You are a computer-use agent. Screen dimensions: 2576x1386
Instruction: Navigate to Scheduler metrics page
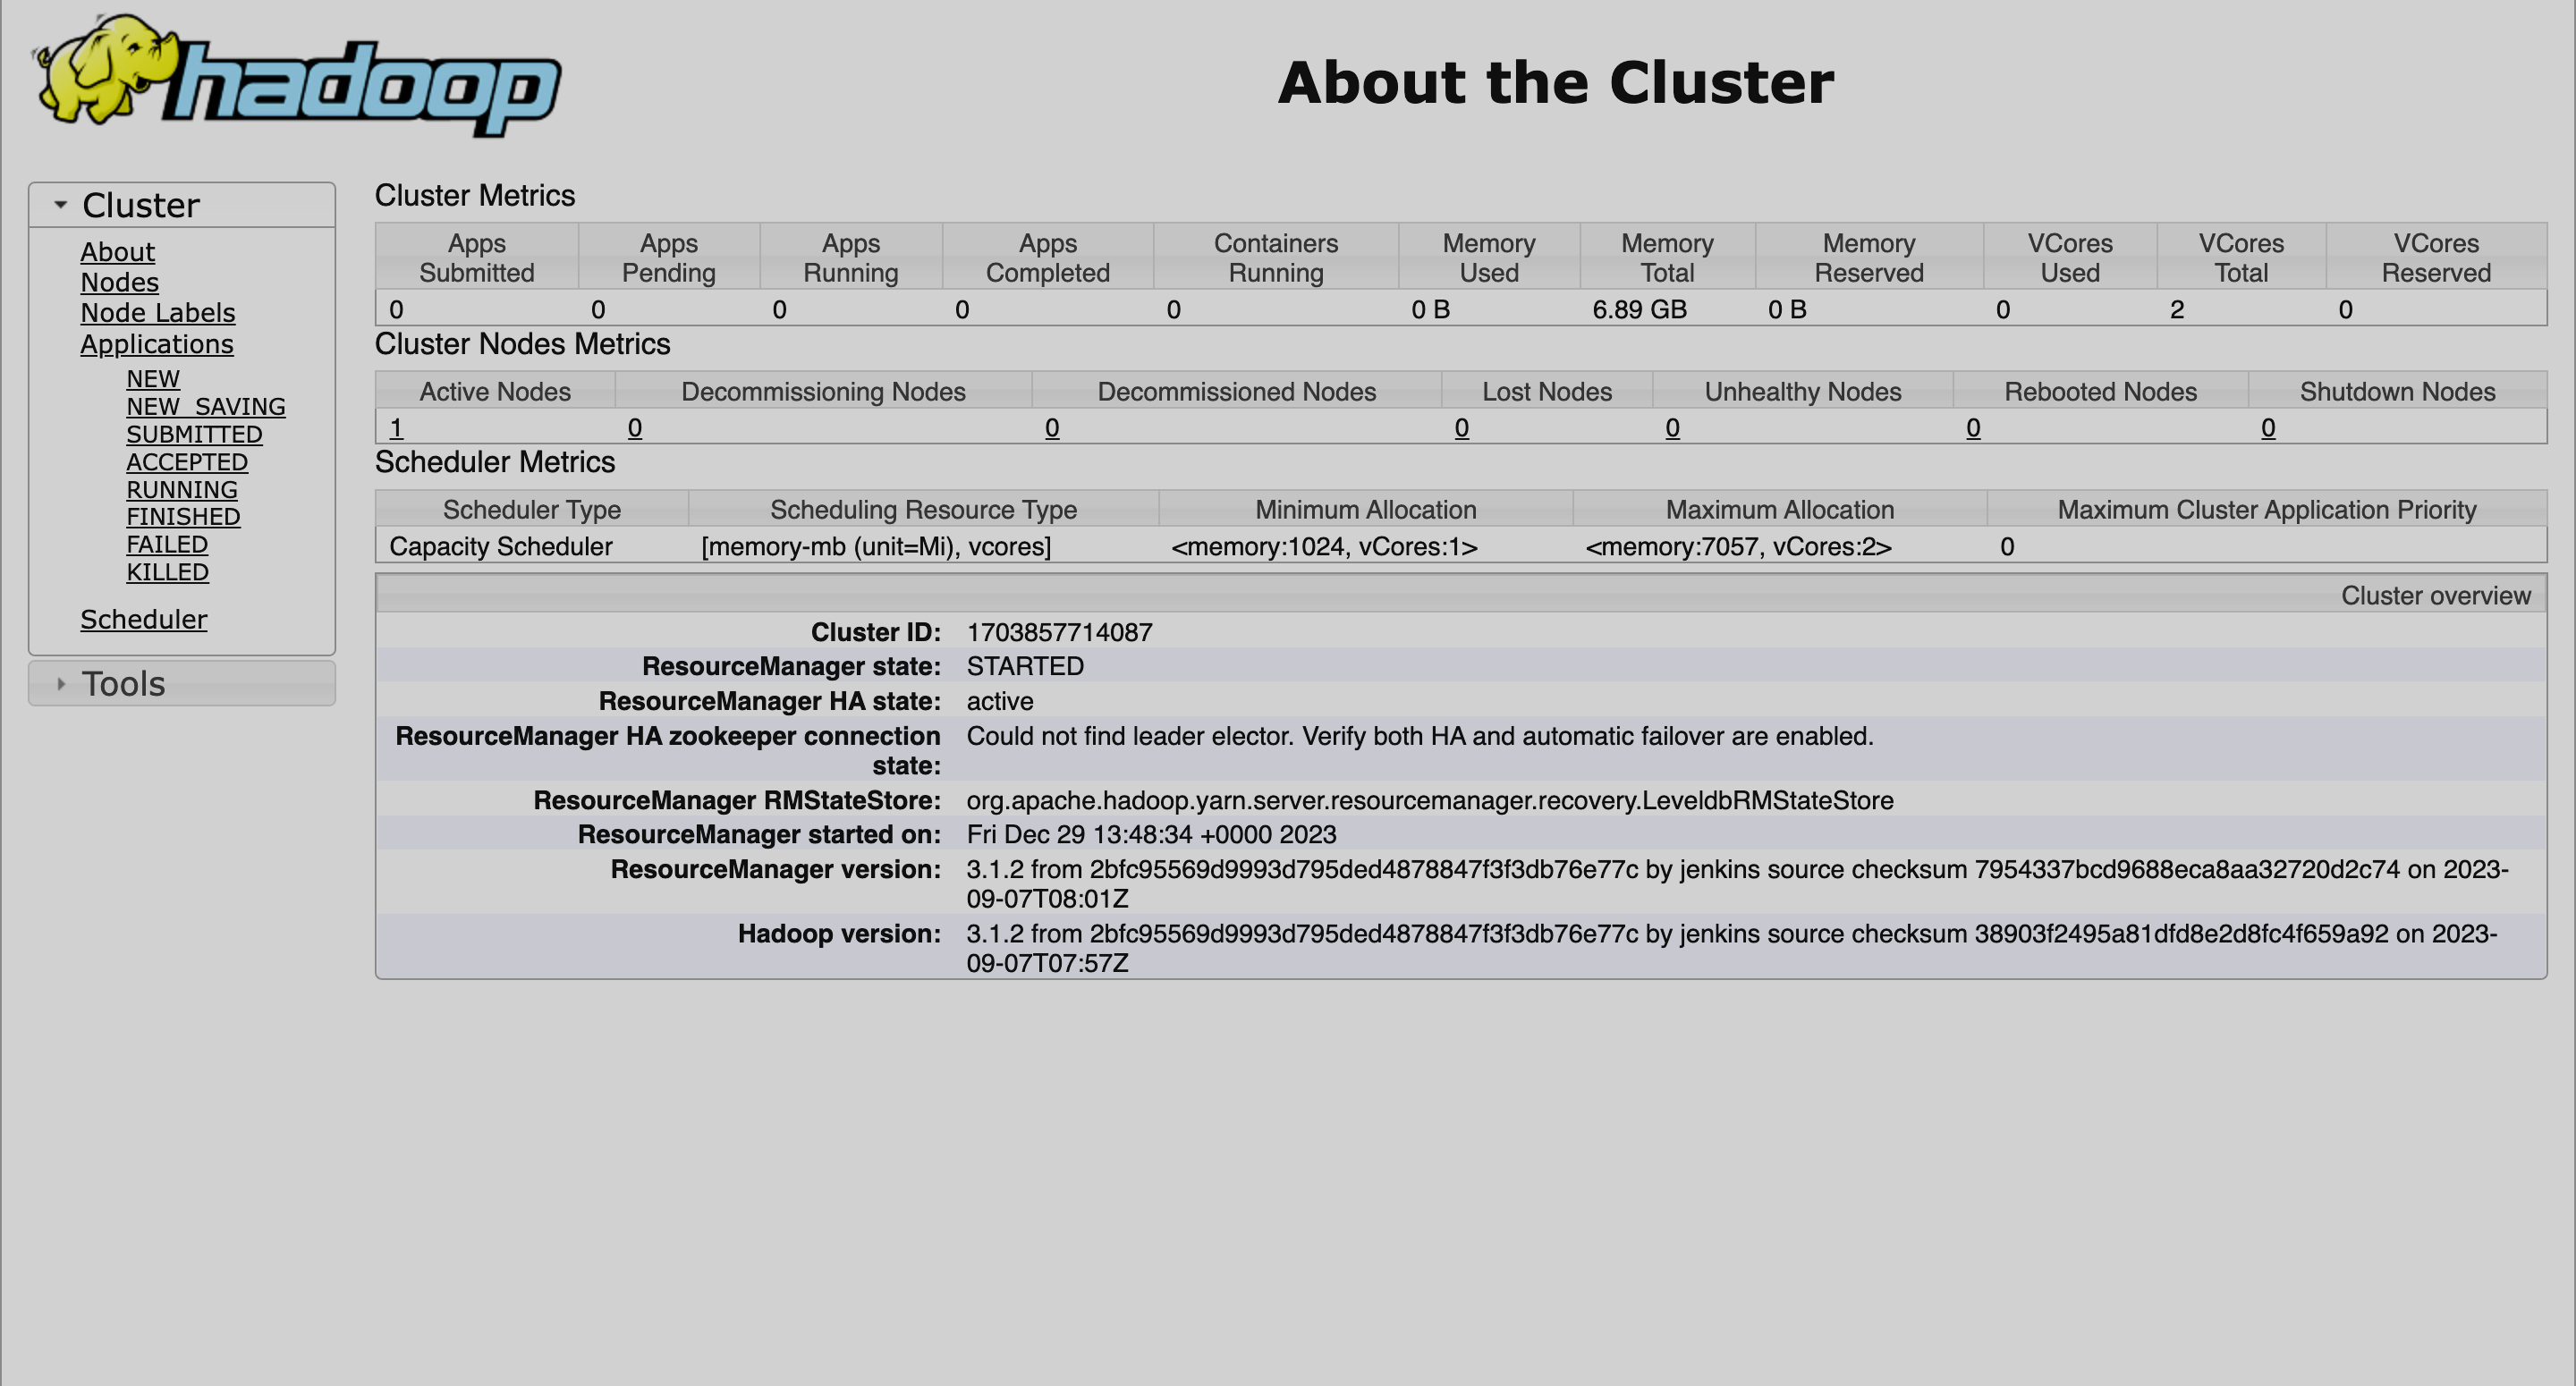click(145, 618)
